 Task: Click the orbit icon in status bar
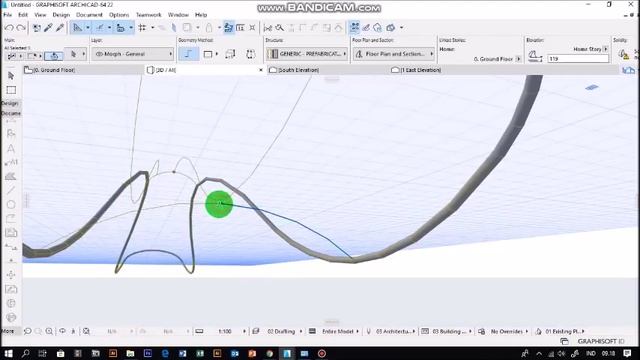(x=62, y=331)
